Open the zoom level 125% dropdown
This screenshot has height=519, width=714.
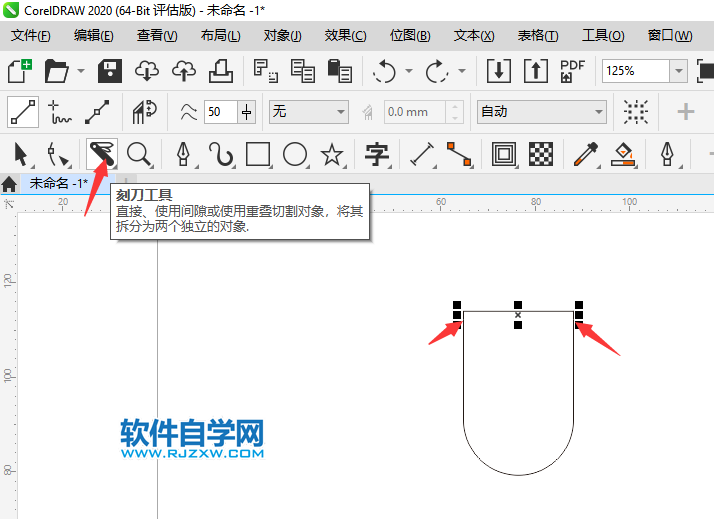(x=679, y=71)
